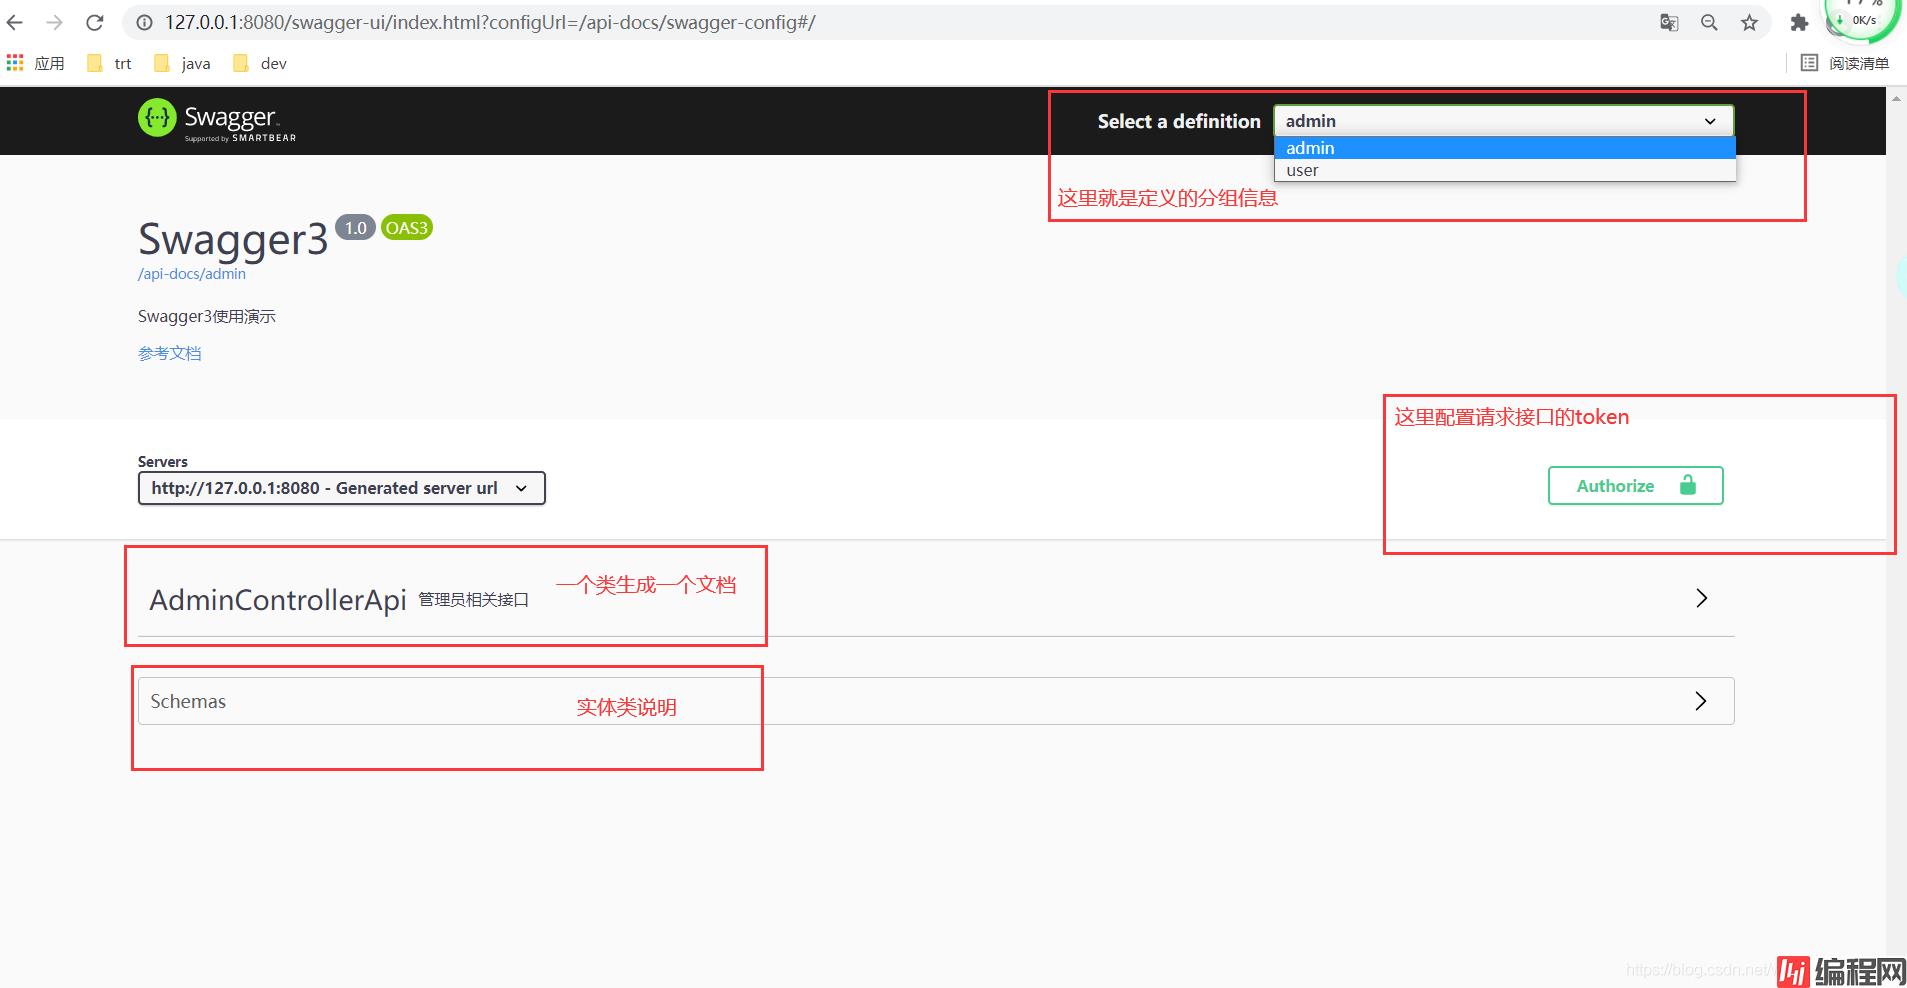Bookmark this page with star icon
Image resolution: width=1907 pixels, height=988 pixels.
(x=1749, y=22)
